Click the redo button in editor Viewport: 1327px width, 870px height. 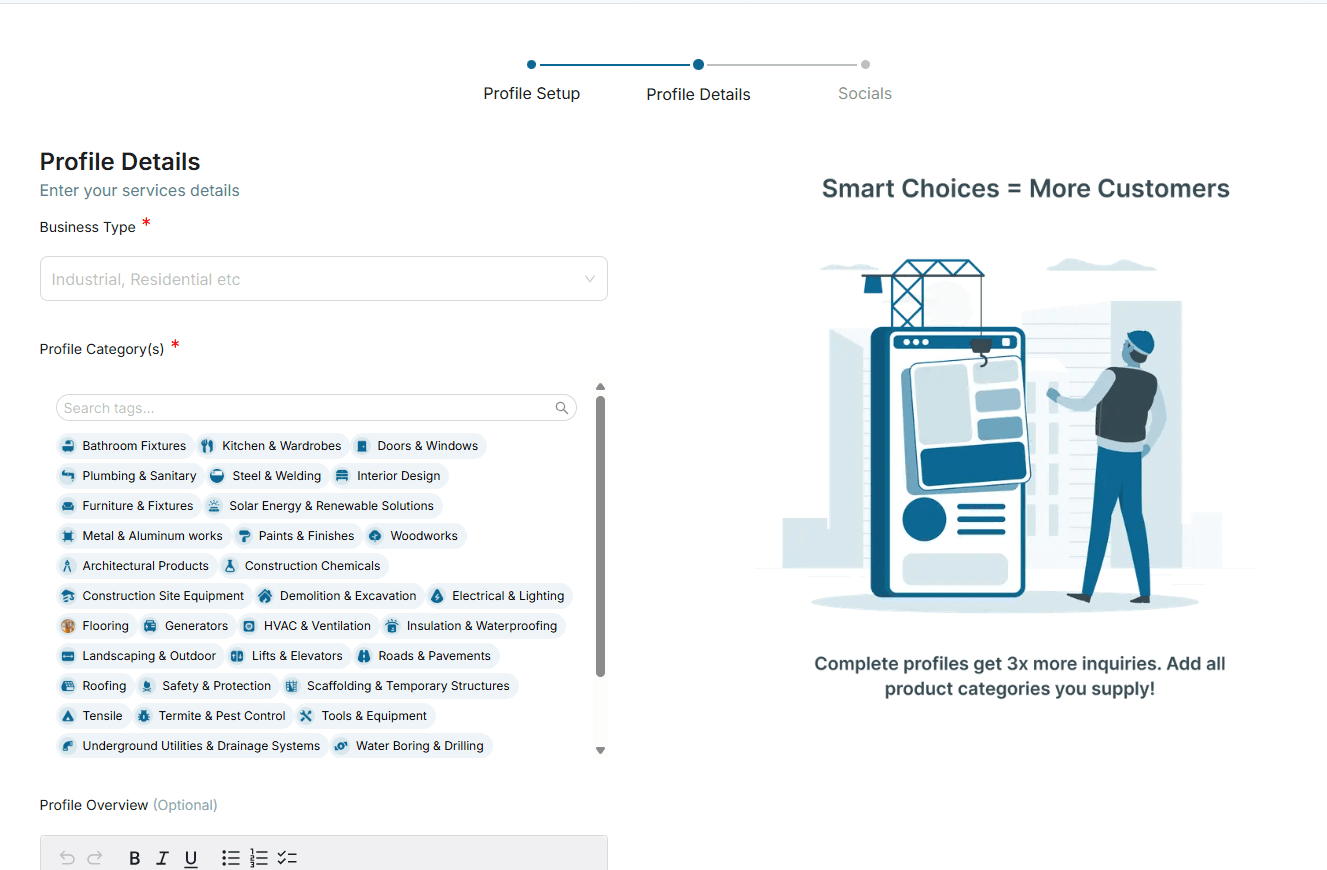point(95,858)
